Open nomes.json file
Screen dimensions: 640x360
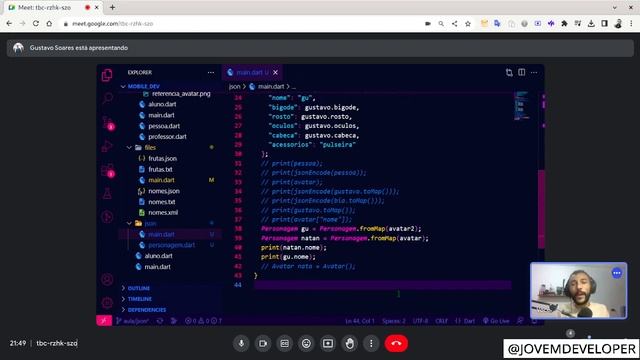(x=164, y=191)
